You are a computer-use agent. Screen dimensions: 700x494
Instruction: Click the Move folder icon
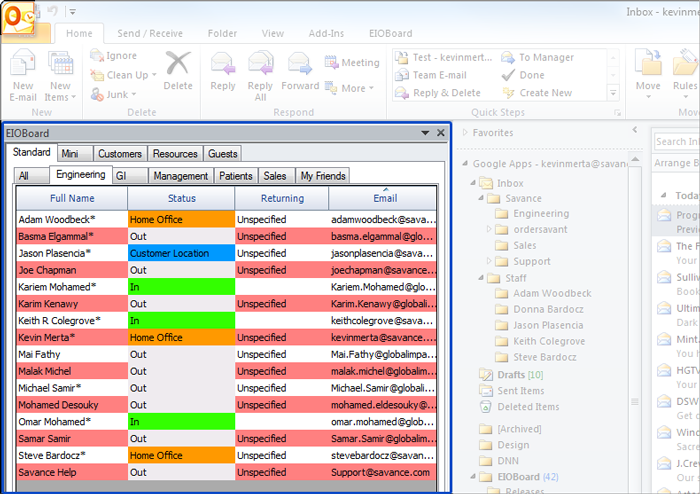tap(648, 63)
